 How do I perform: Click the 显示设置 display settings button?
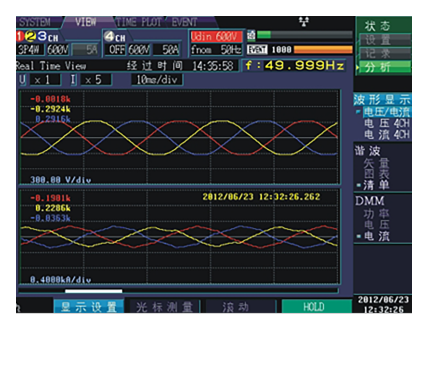coord(89,306)
